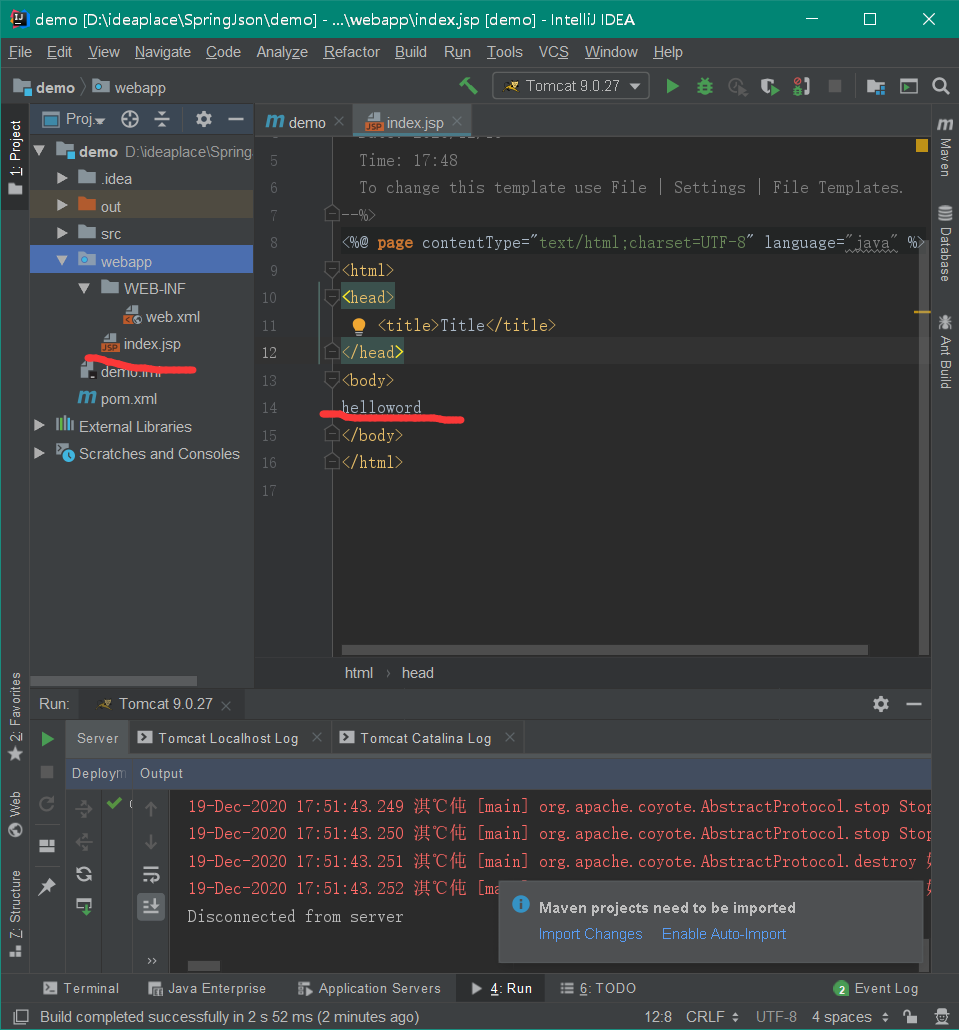The width and height of the screenshot is (959, 1030).
Task: Click the up arrow in console output
Action: (x=151, y=809)
